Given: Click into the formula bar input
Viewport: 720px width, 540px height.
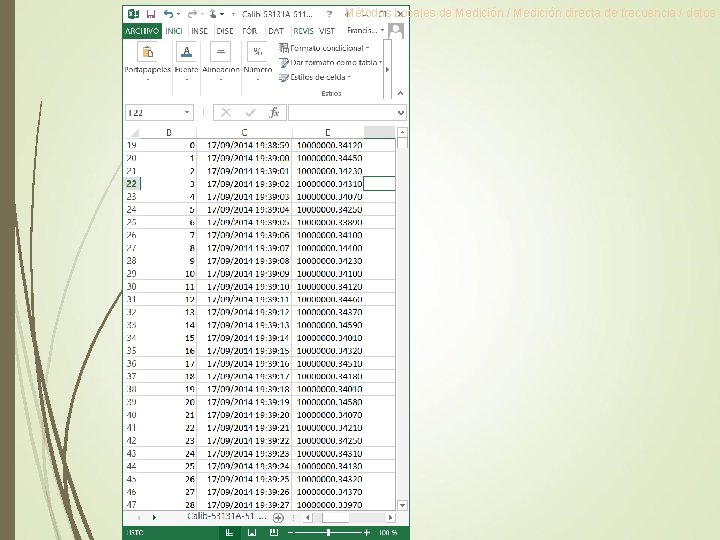Looking at the screenshot, I should click(342, 112).
